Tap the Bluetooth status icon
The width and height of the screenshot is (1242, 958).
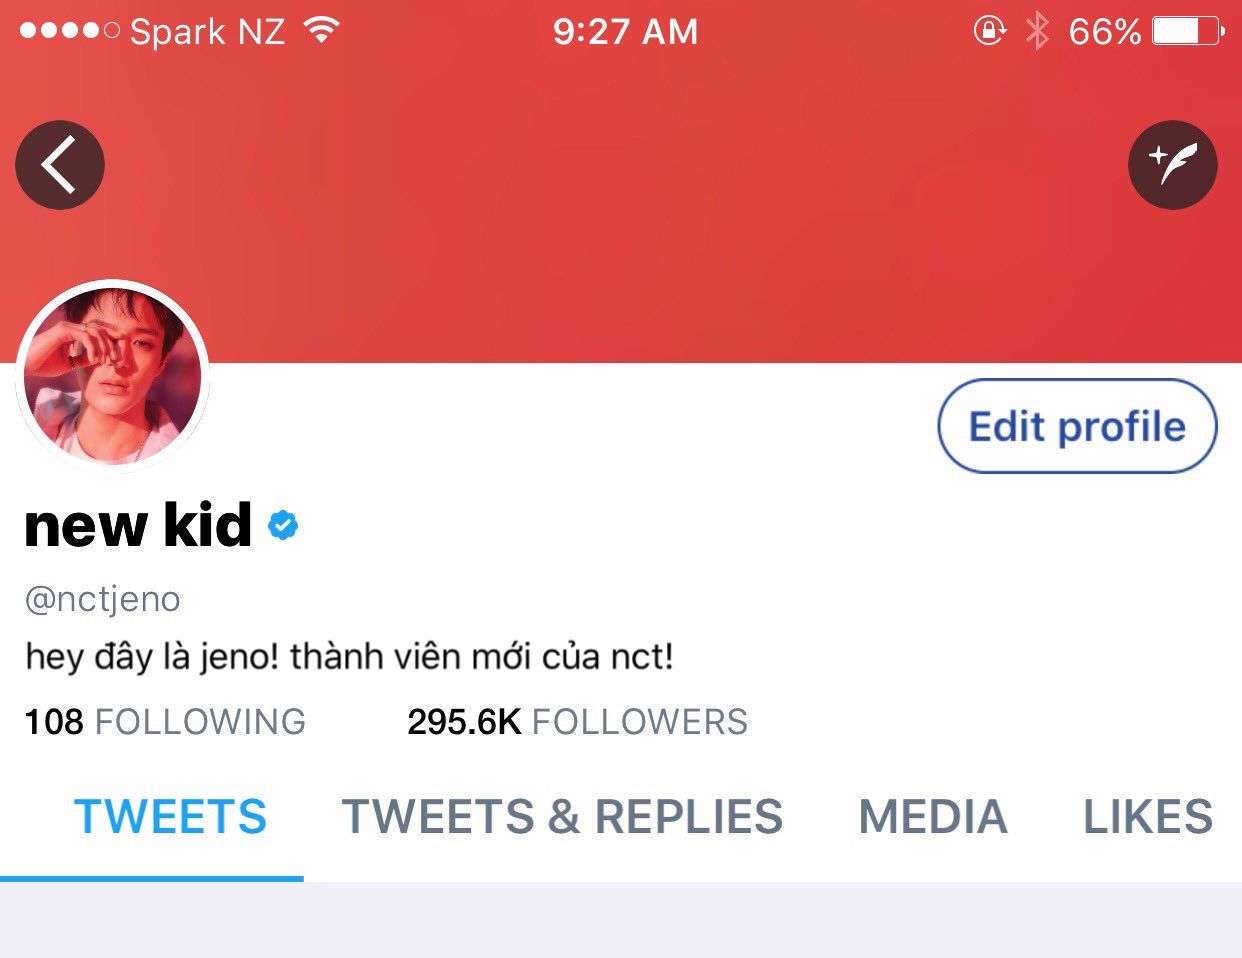pos(1037,31)
